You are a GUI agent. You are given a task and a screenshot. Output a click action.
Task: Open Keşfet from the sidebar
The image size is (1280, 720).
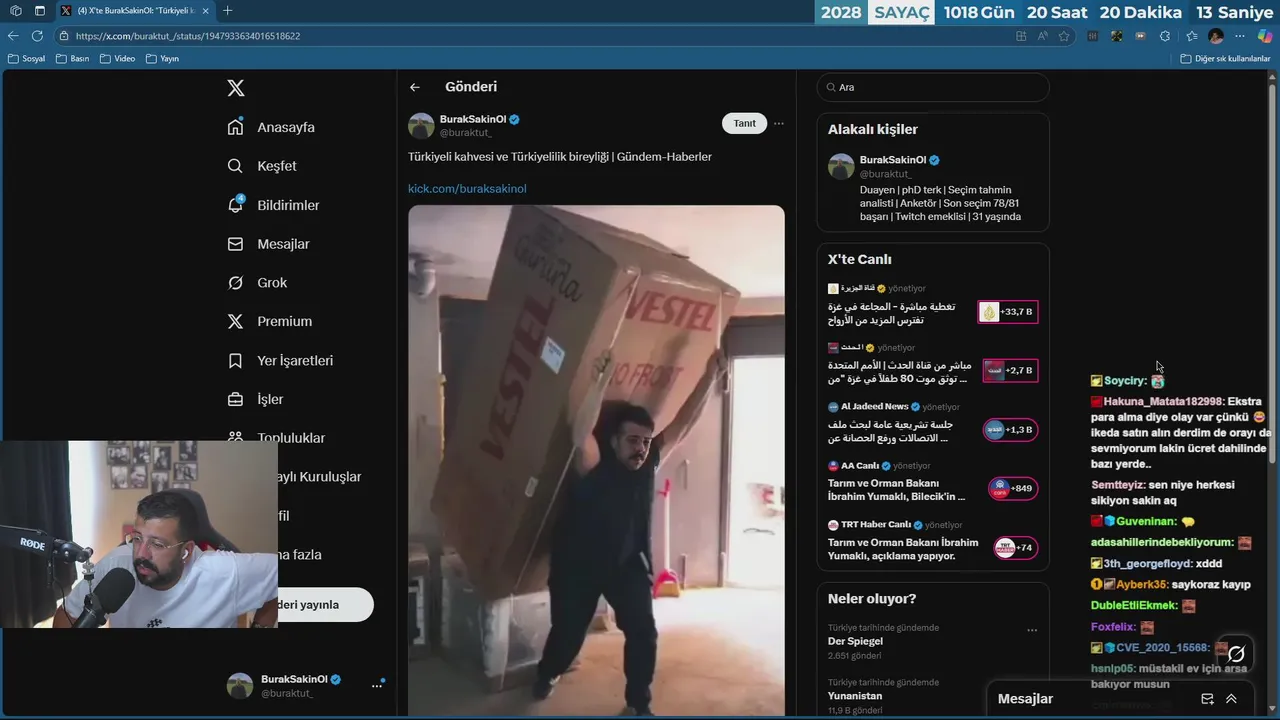(x=262, y=166)
